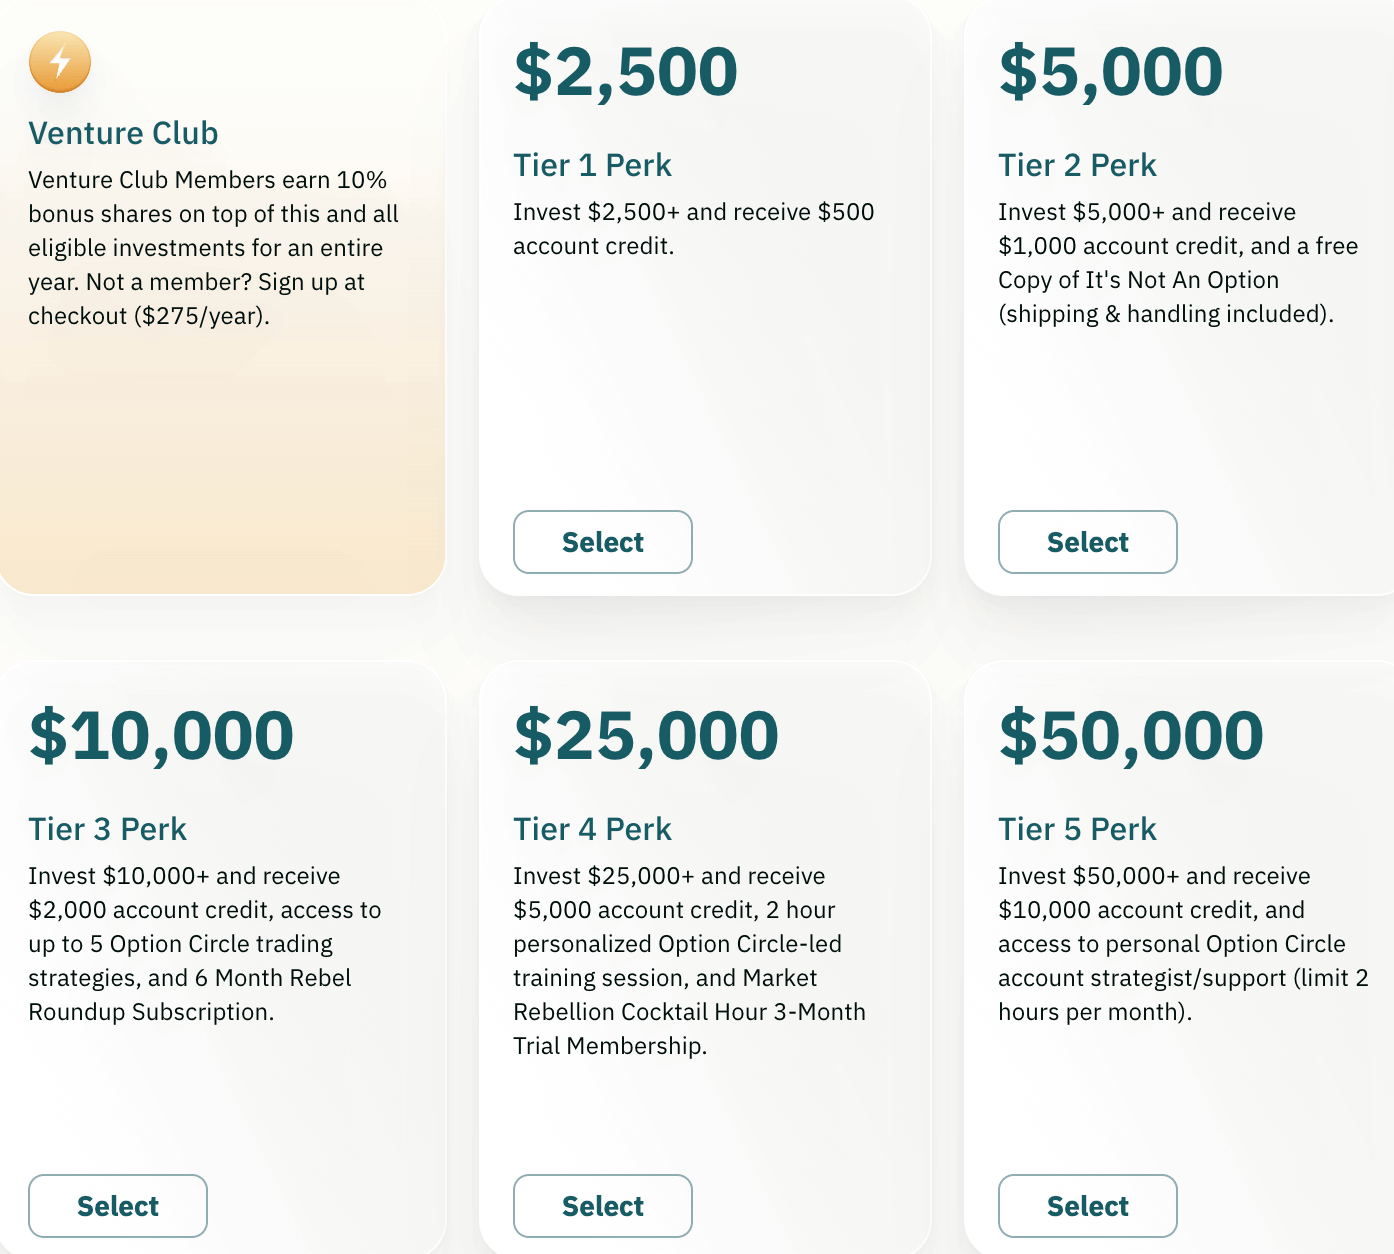The width and height of the screenshot is (1394, 1254).
Task: Click the Venture Club heading
Action: click(123, 133)
